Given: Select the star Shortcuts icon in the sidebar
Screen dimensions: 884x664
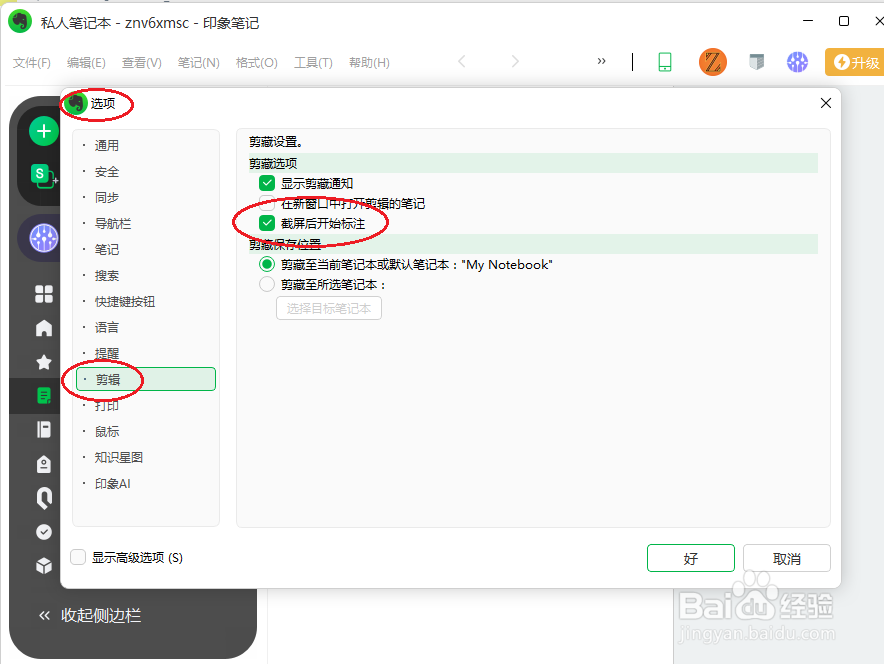Looking at the screenshot, I should click(42, 362).
